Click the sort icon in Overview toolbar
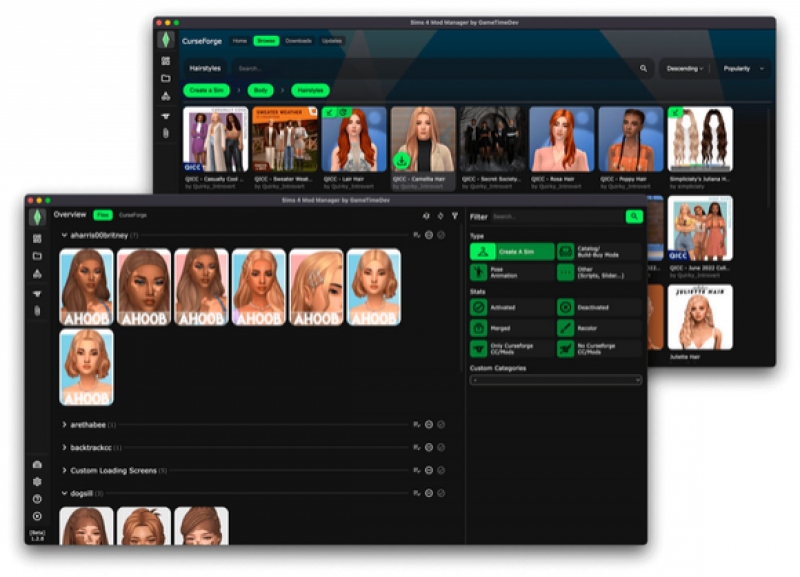The width and height of the screenshot is (800, 577). tap(426, 216)
